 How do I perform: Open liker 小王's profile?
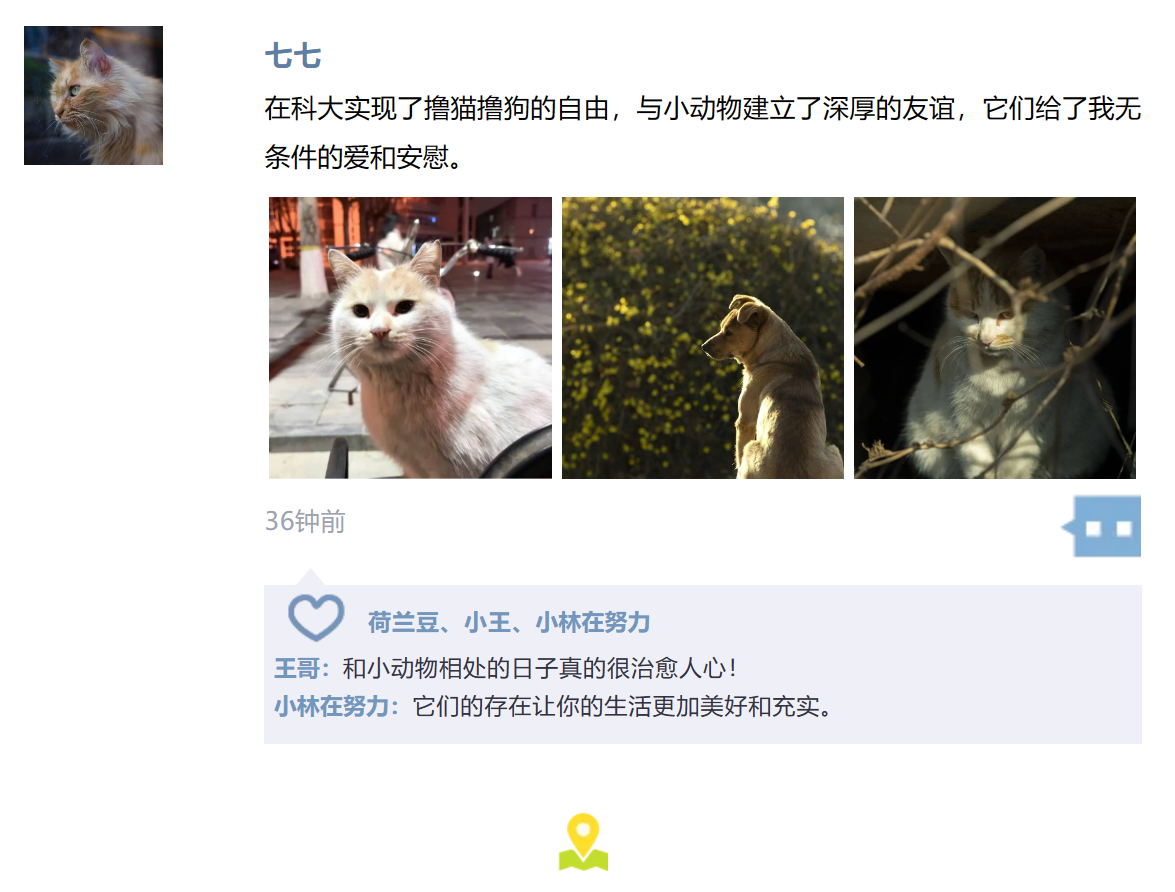[487, 622]
